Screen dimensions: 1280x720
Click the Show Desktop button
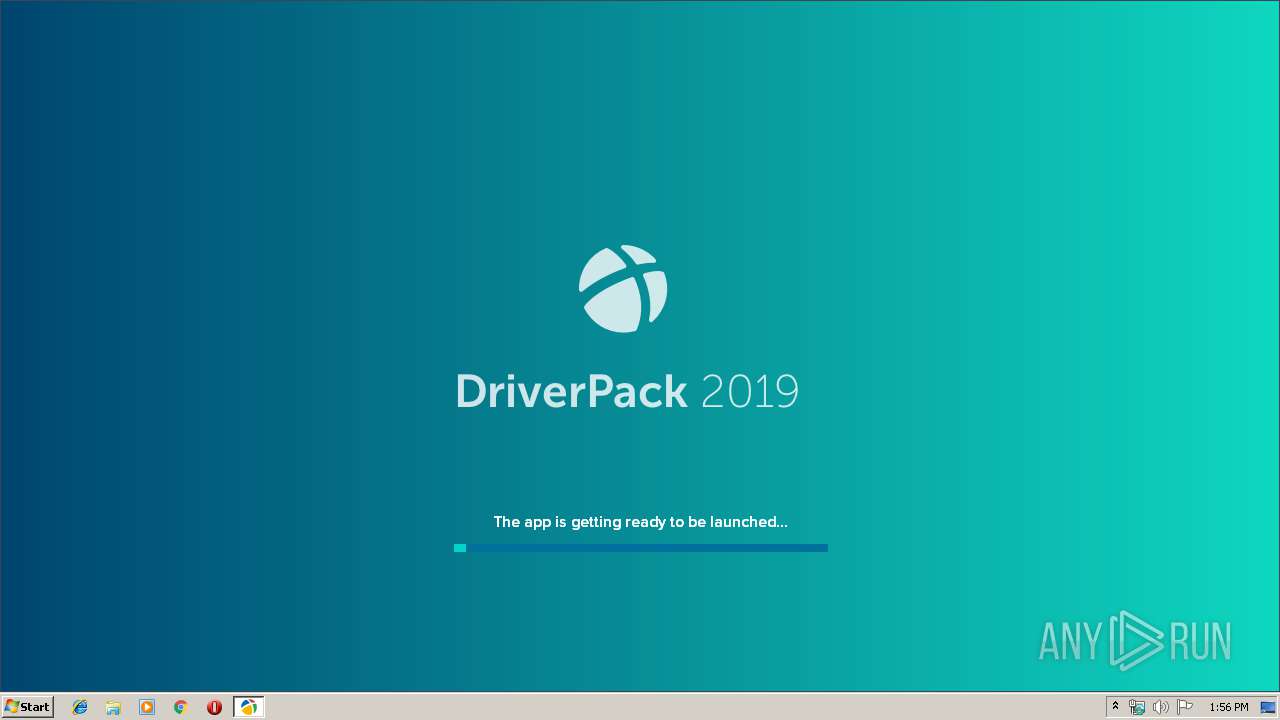tap(1268, 707)
